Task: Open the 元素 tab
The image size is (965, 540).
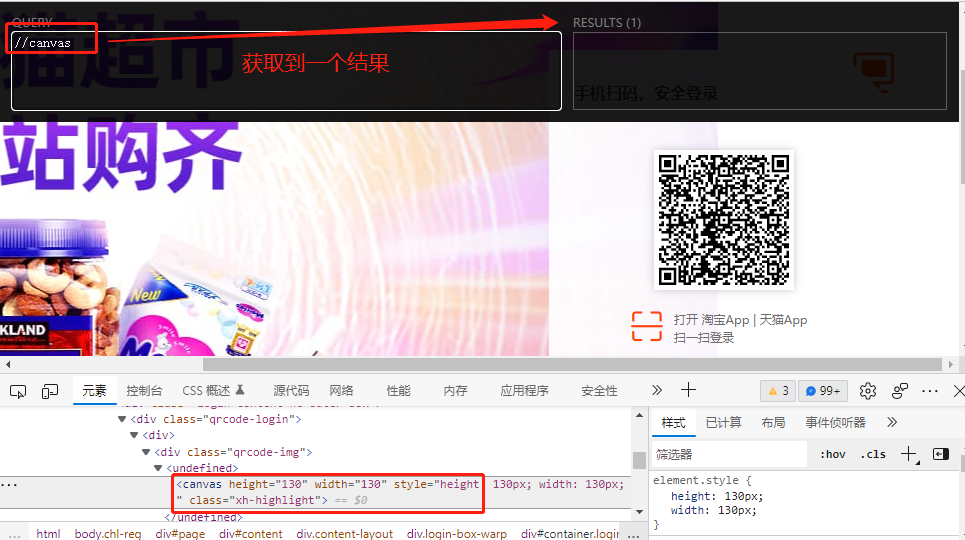Action: pyautogui.click(x=94, y=391)
